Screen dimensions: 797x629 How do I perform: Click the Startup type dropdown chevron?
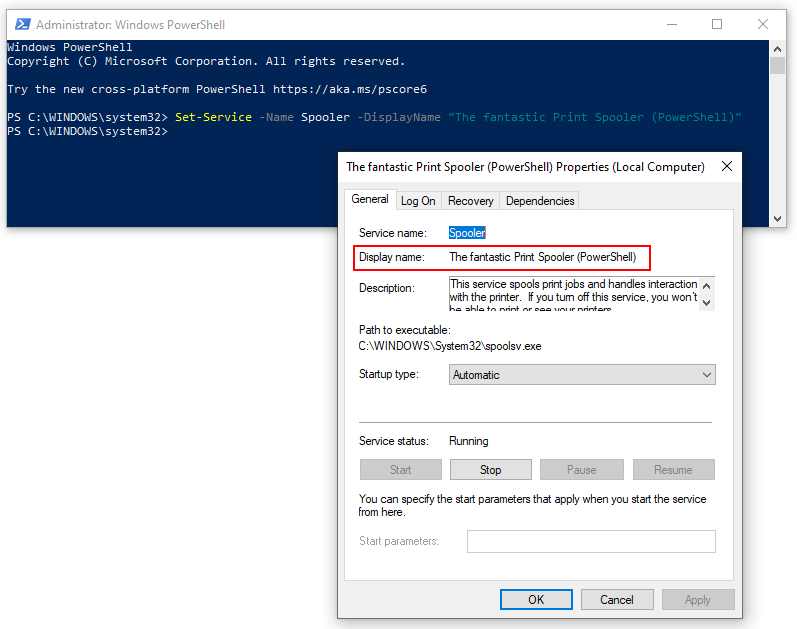point(706,375)
